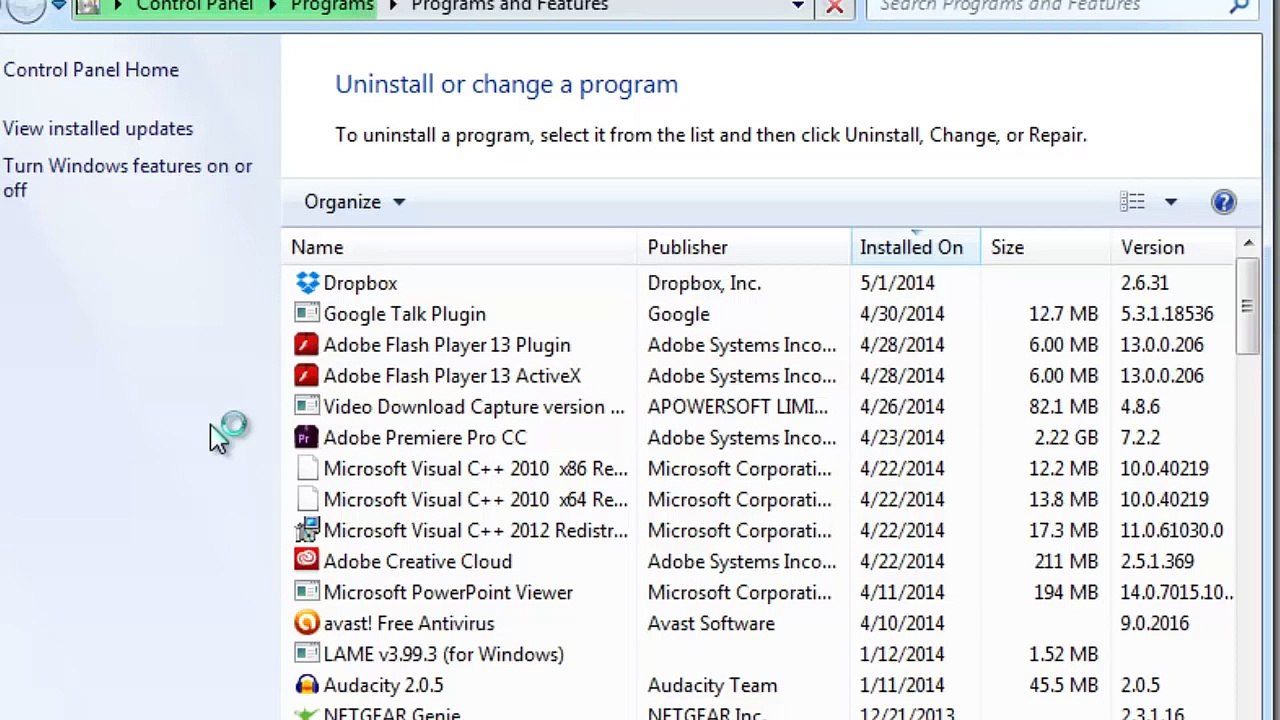The image size is (1280, 720).
Task: Click the Dropbox program icon
Action: point(307,283)
